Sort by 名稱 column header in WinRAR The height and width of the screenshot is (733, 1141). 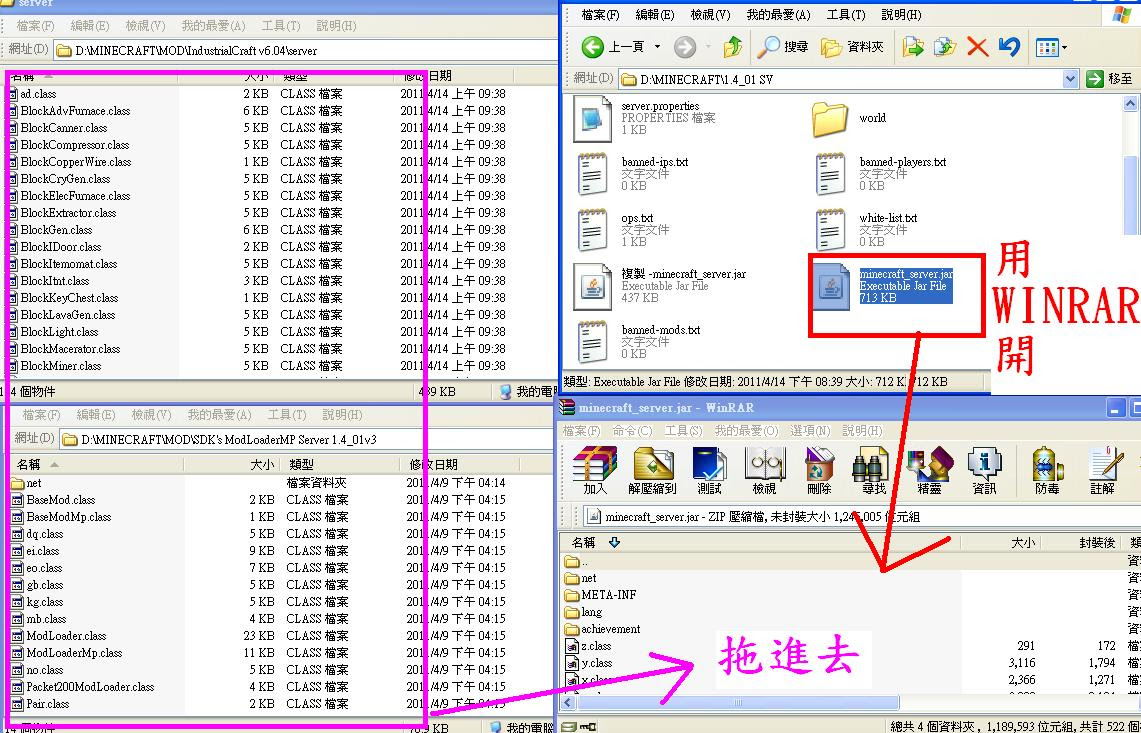pos(760,542)
